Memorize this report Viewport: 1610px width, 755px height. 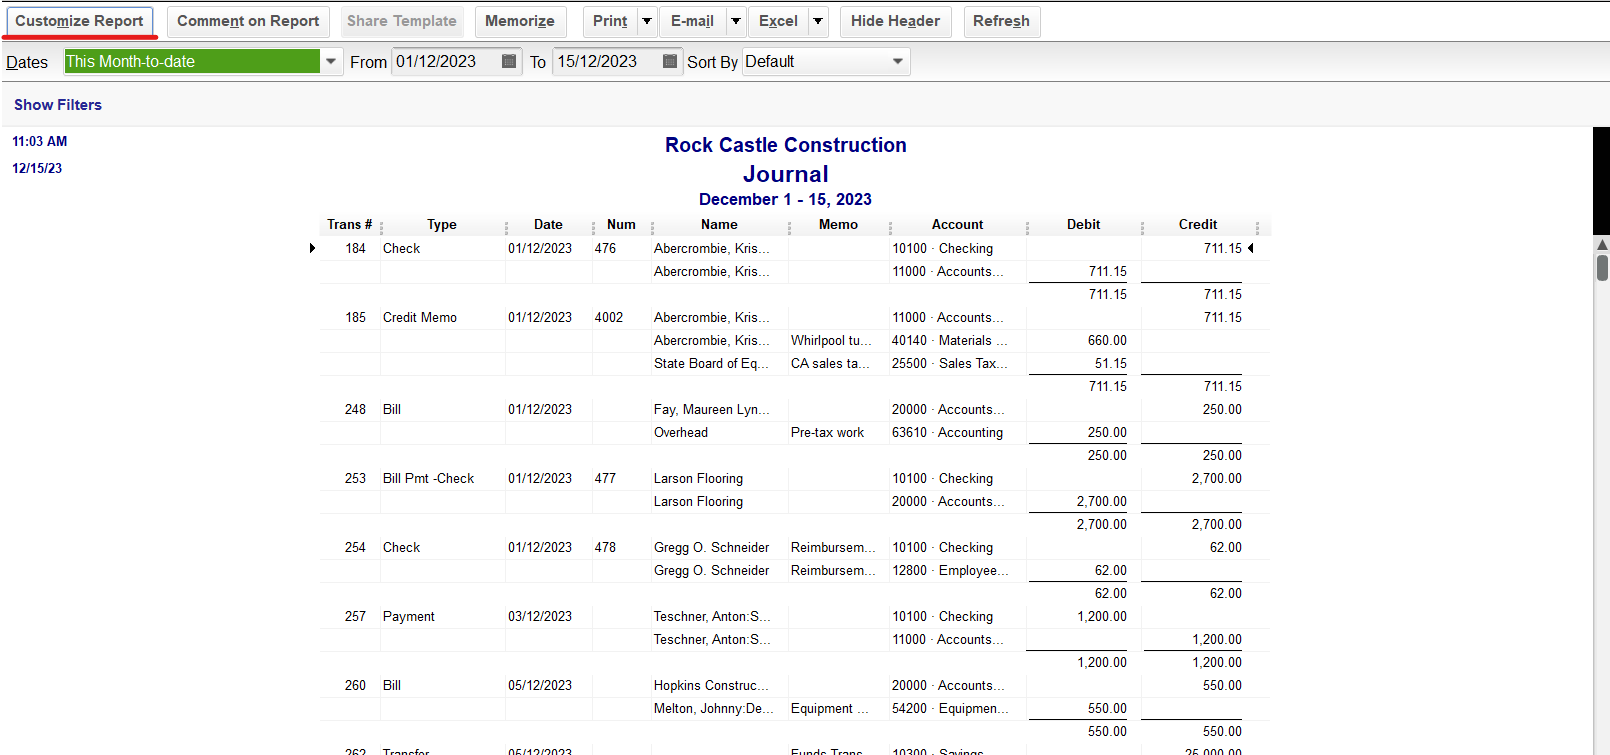[519, 21]
